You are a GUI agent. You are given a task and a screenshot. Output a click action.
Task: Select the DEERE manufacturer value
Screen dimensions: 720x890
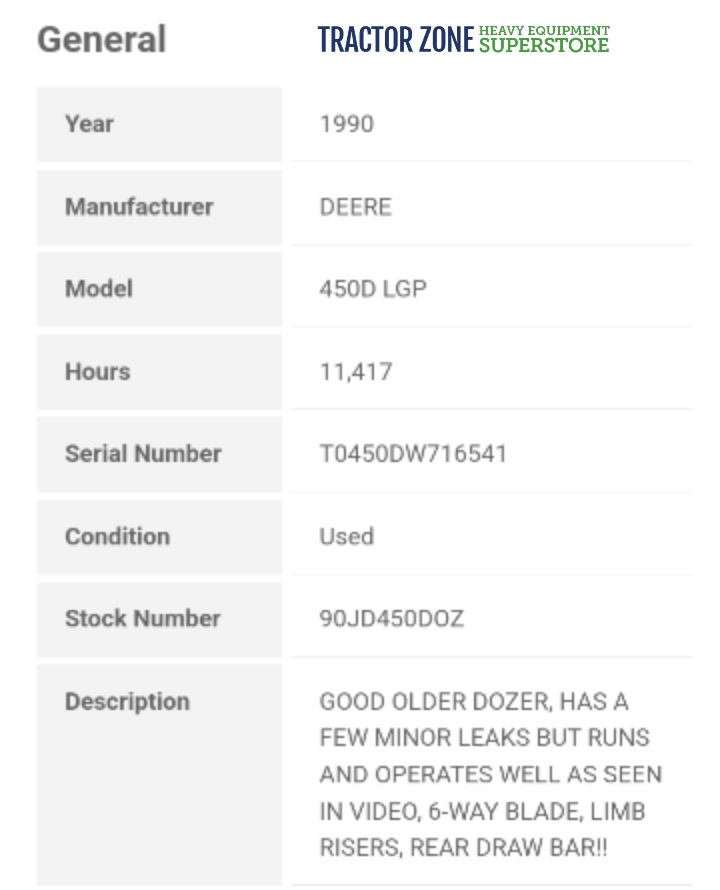click(355, 207)
